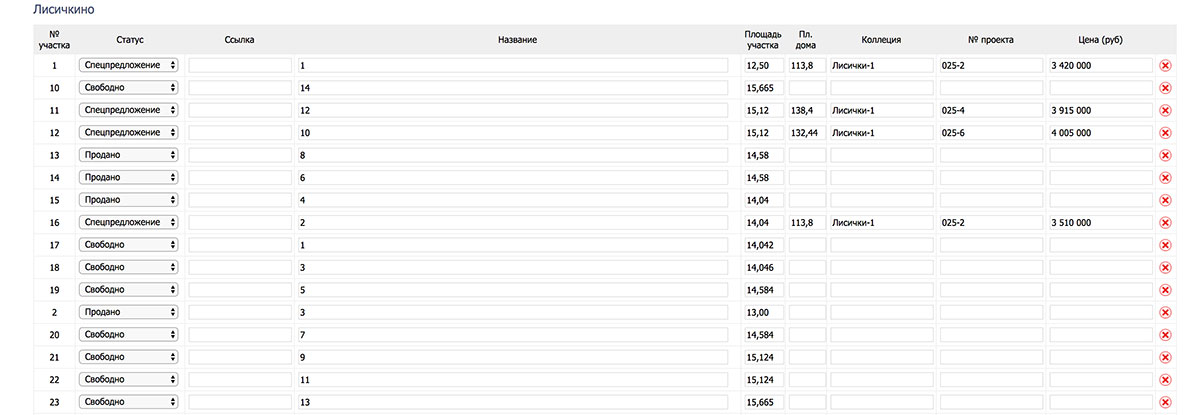Delete row for plot 12
This screenshot has width=1200, height=415.
click(x=1165, y=133)
